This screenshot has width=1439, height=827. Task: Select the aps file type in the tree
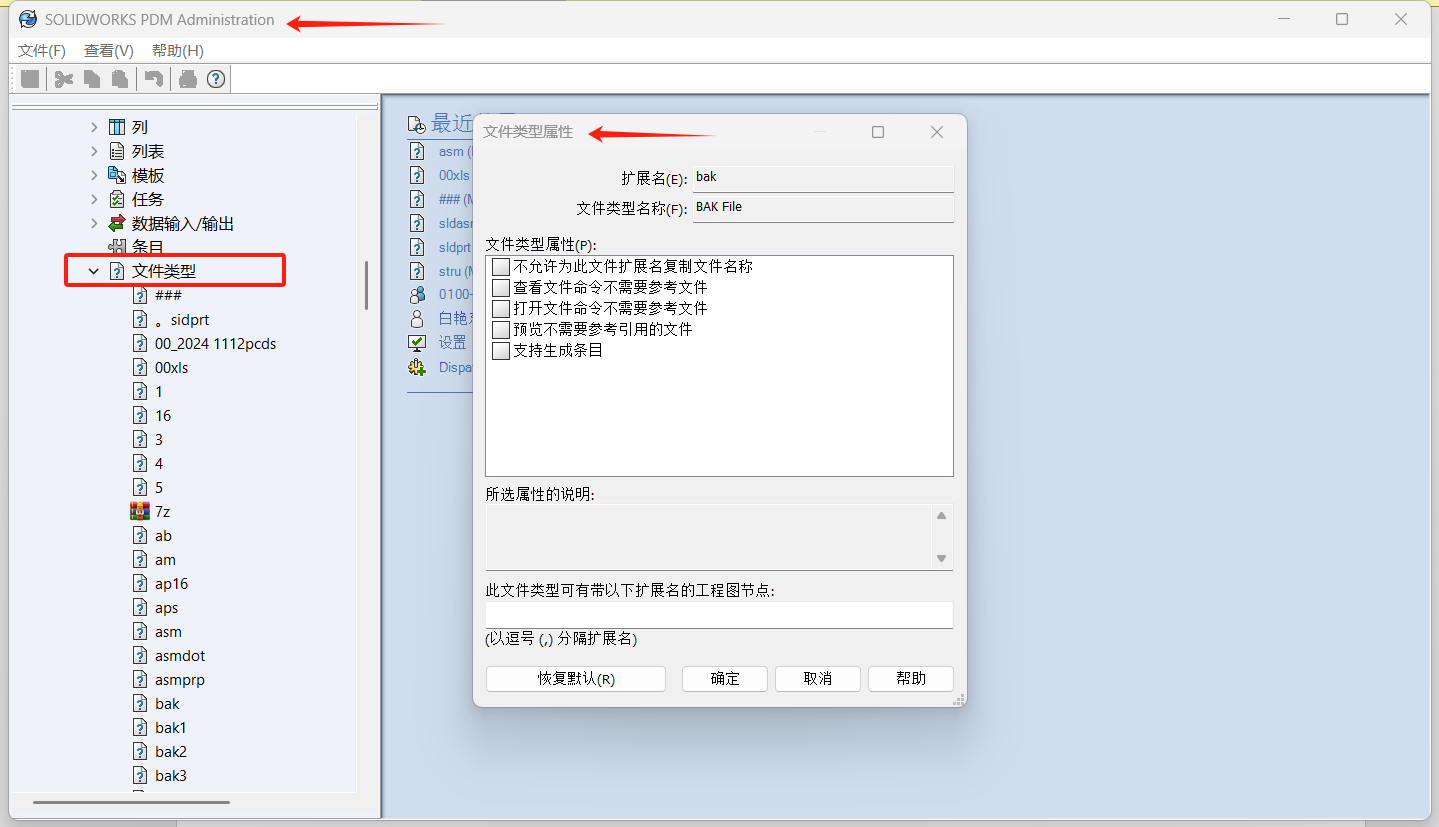[167, 607]
